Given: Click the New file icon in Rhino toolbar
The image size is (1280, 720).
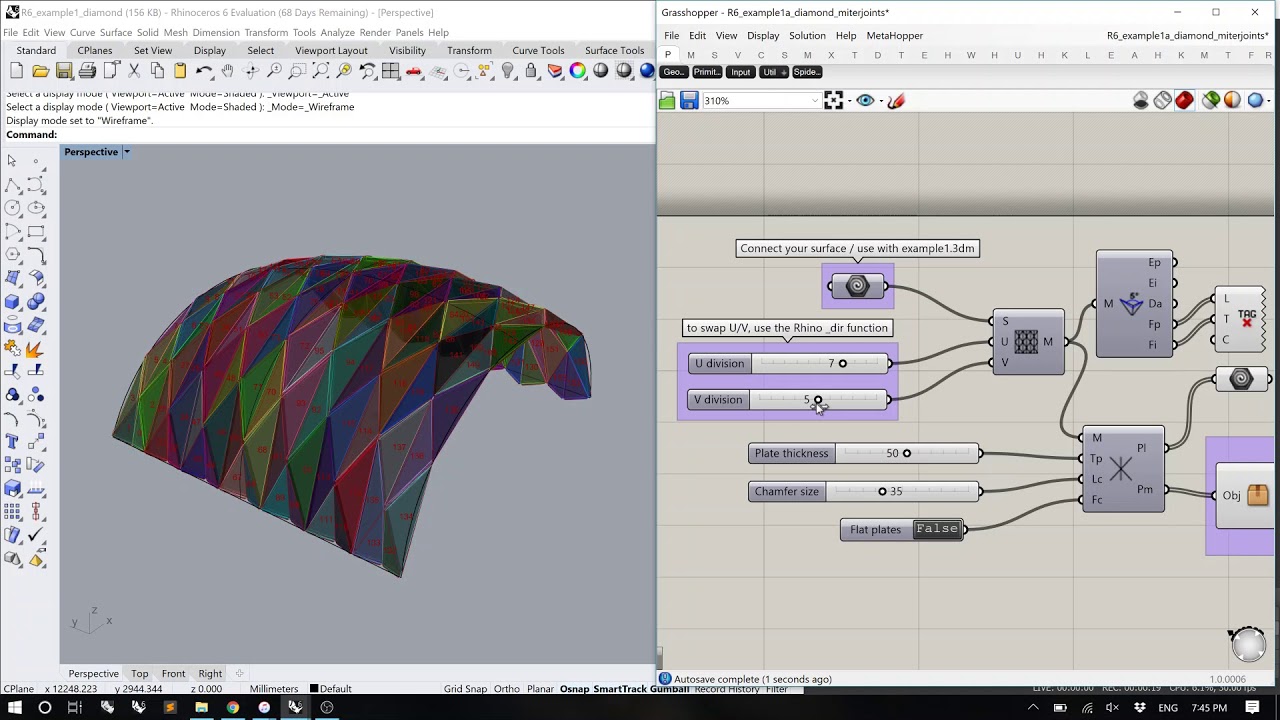Looking at the screenshot, I should click(16, 71).
